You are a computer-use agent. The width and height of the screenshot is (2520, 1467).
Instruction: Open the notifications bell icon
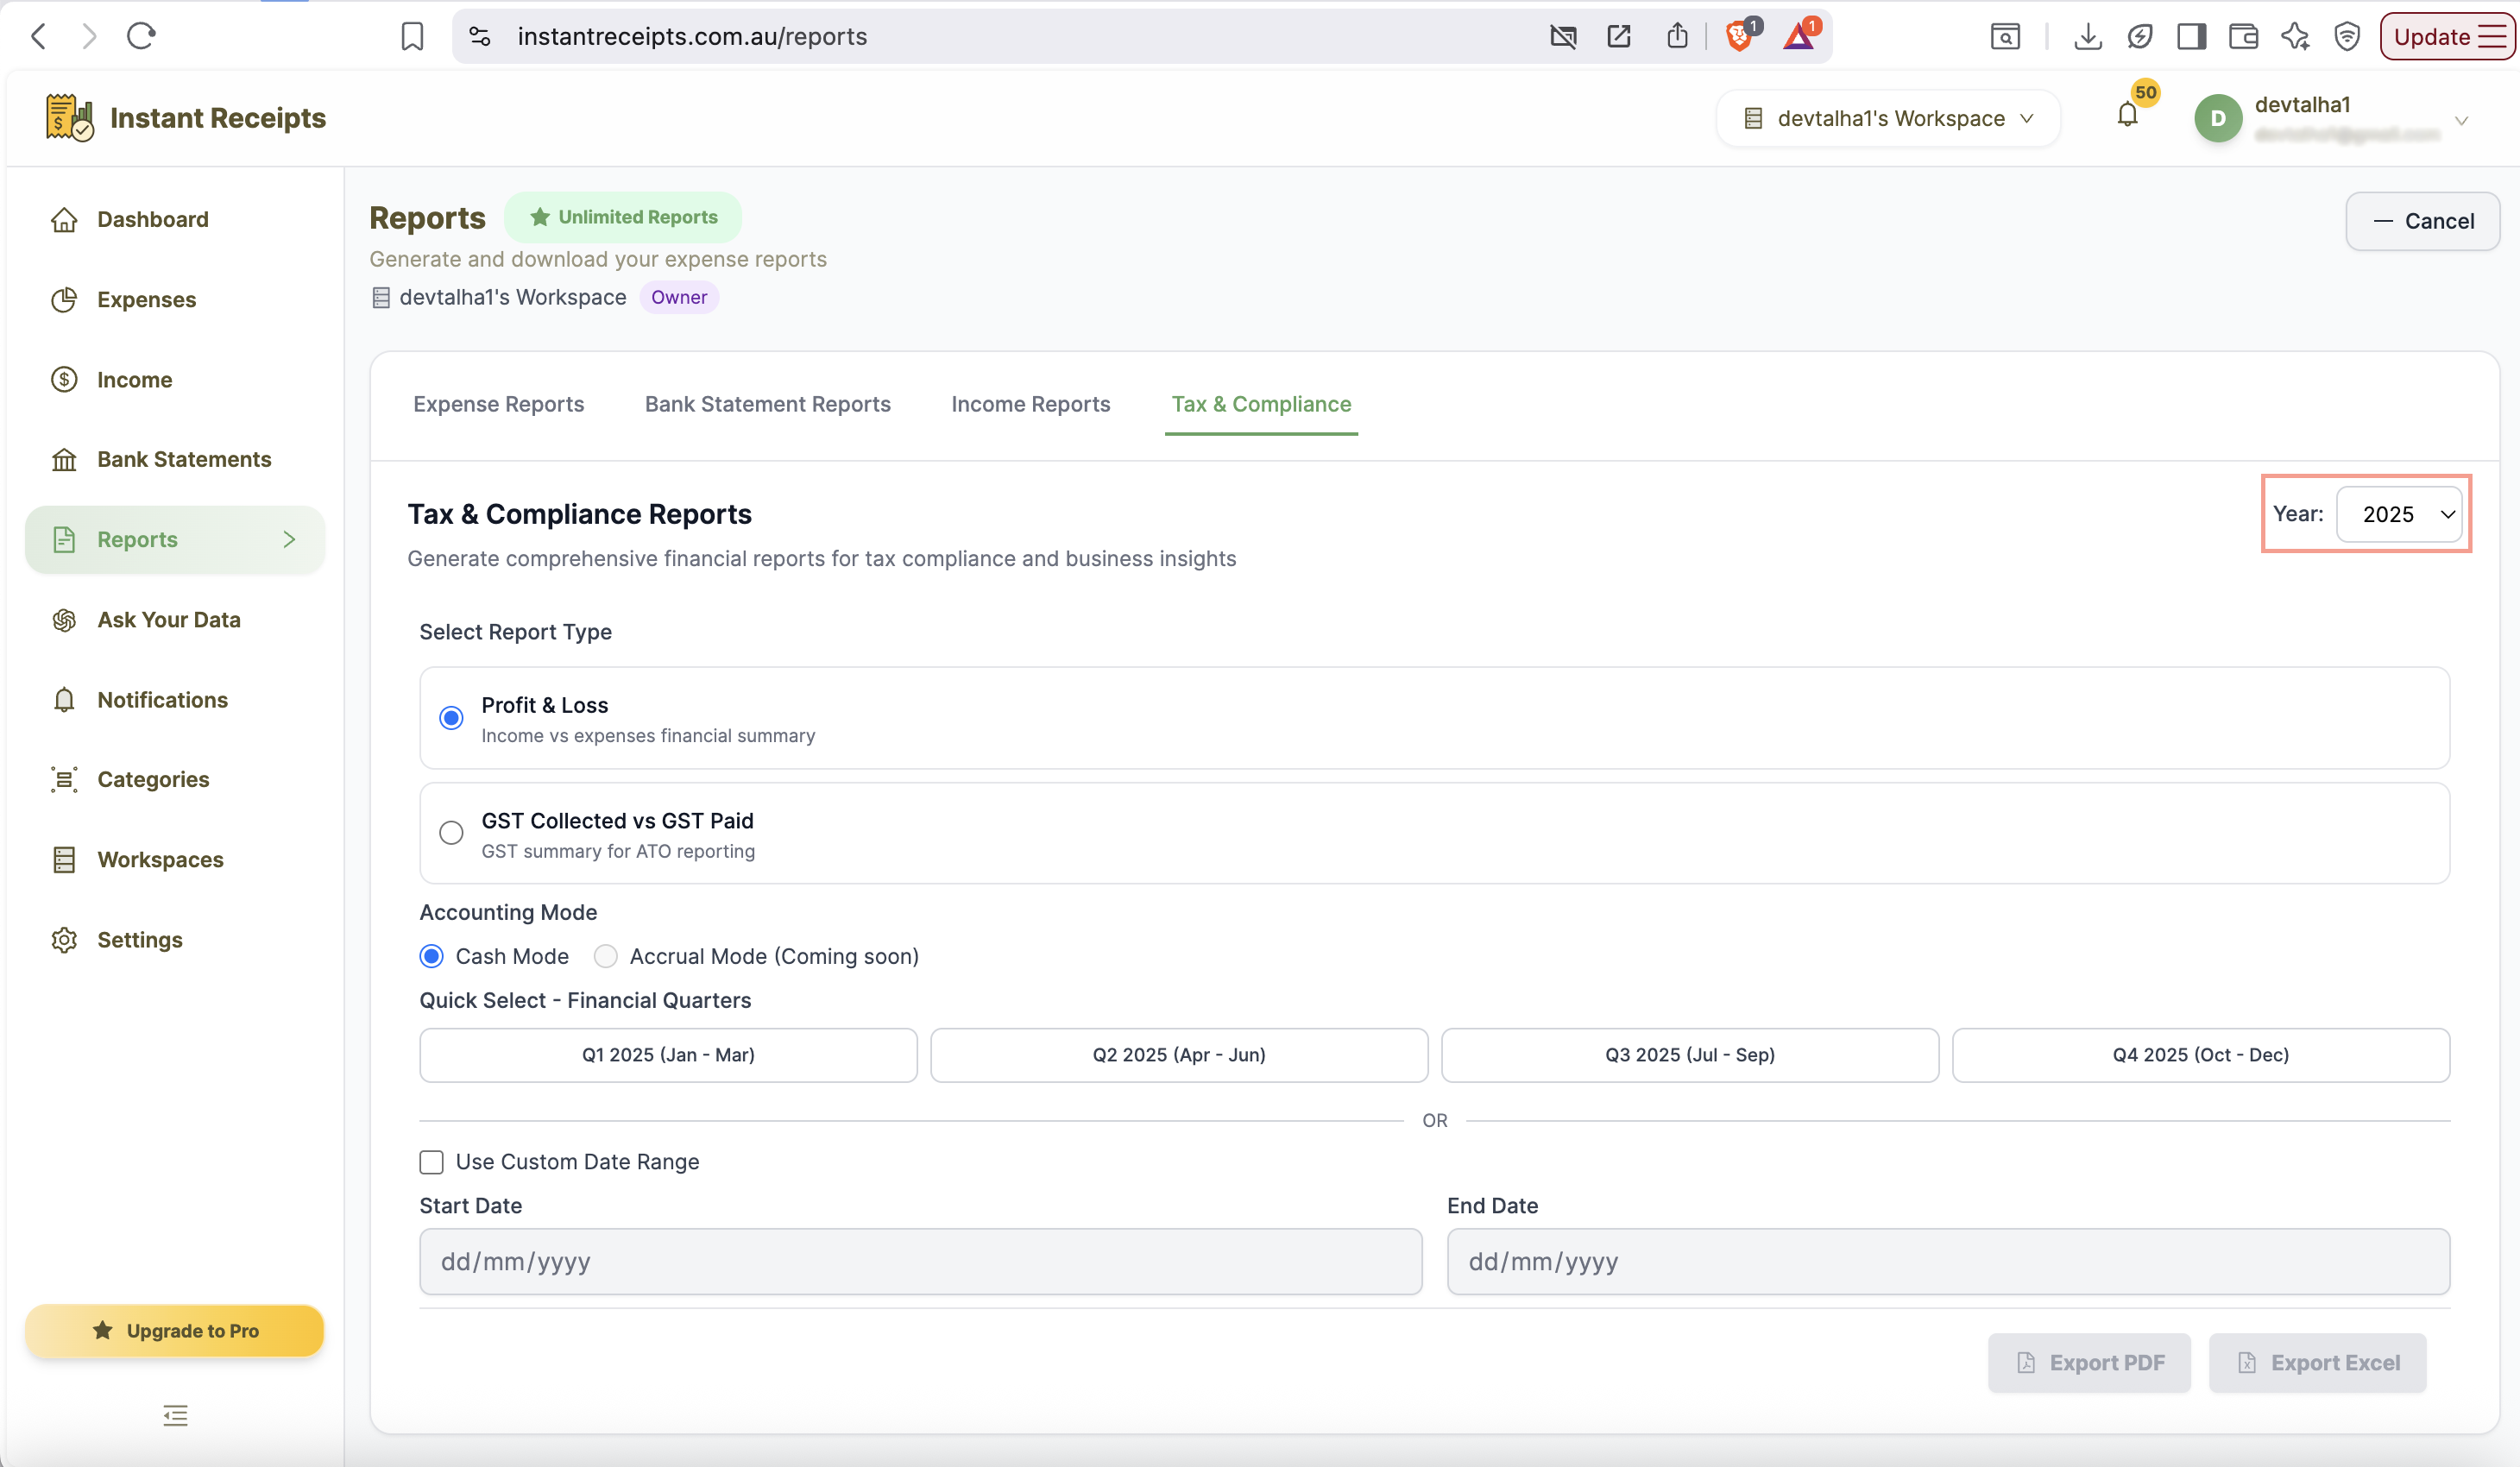[x=2127, y=115]
